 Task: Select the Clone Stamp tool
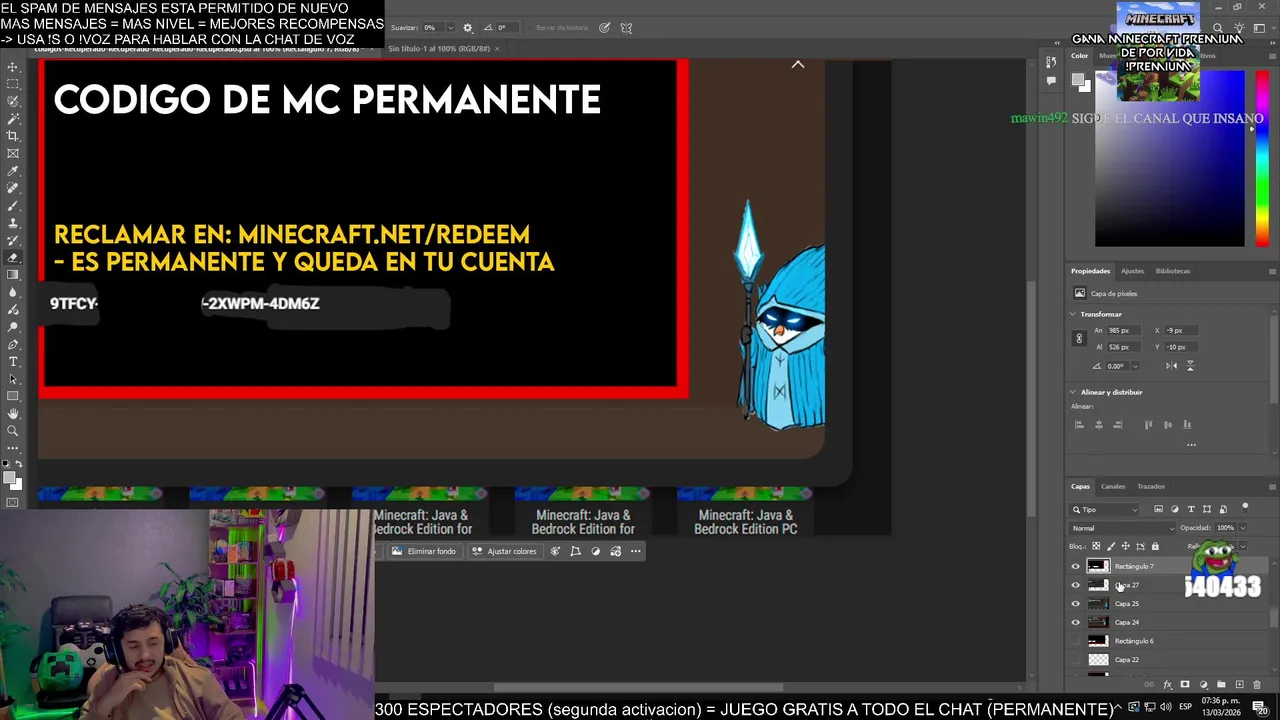pos(13,223)
